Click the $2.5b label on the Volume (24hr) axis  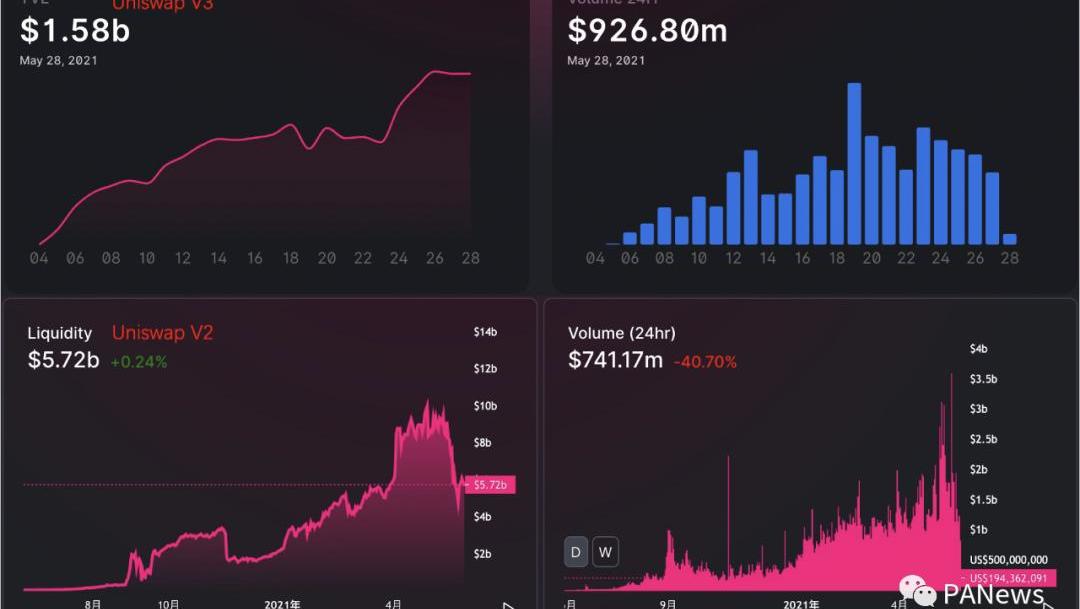984,439
